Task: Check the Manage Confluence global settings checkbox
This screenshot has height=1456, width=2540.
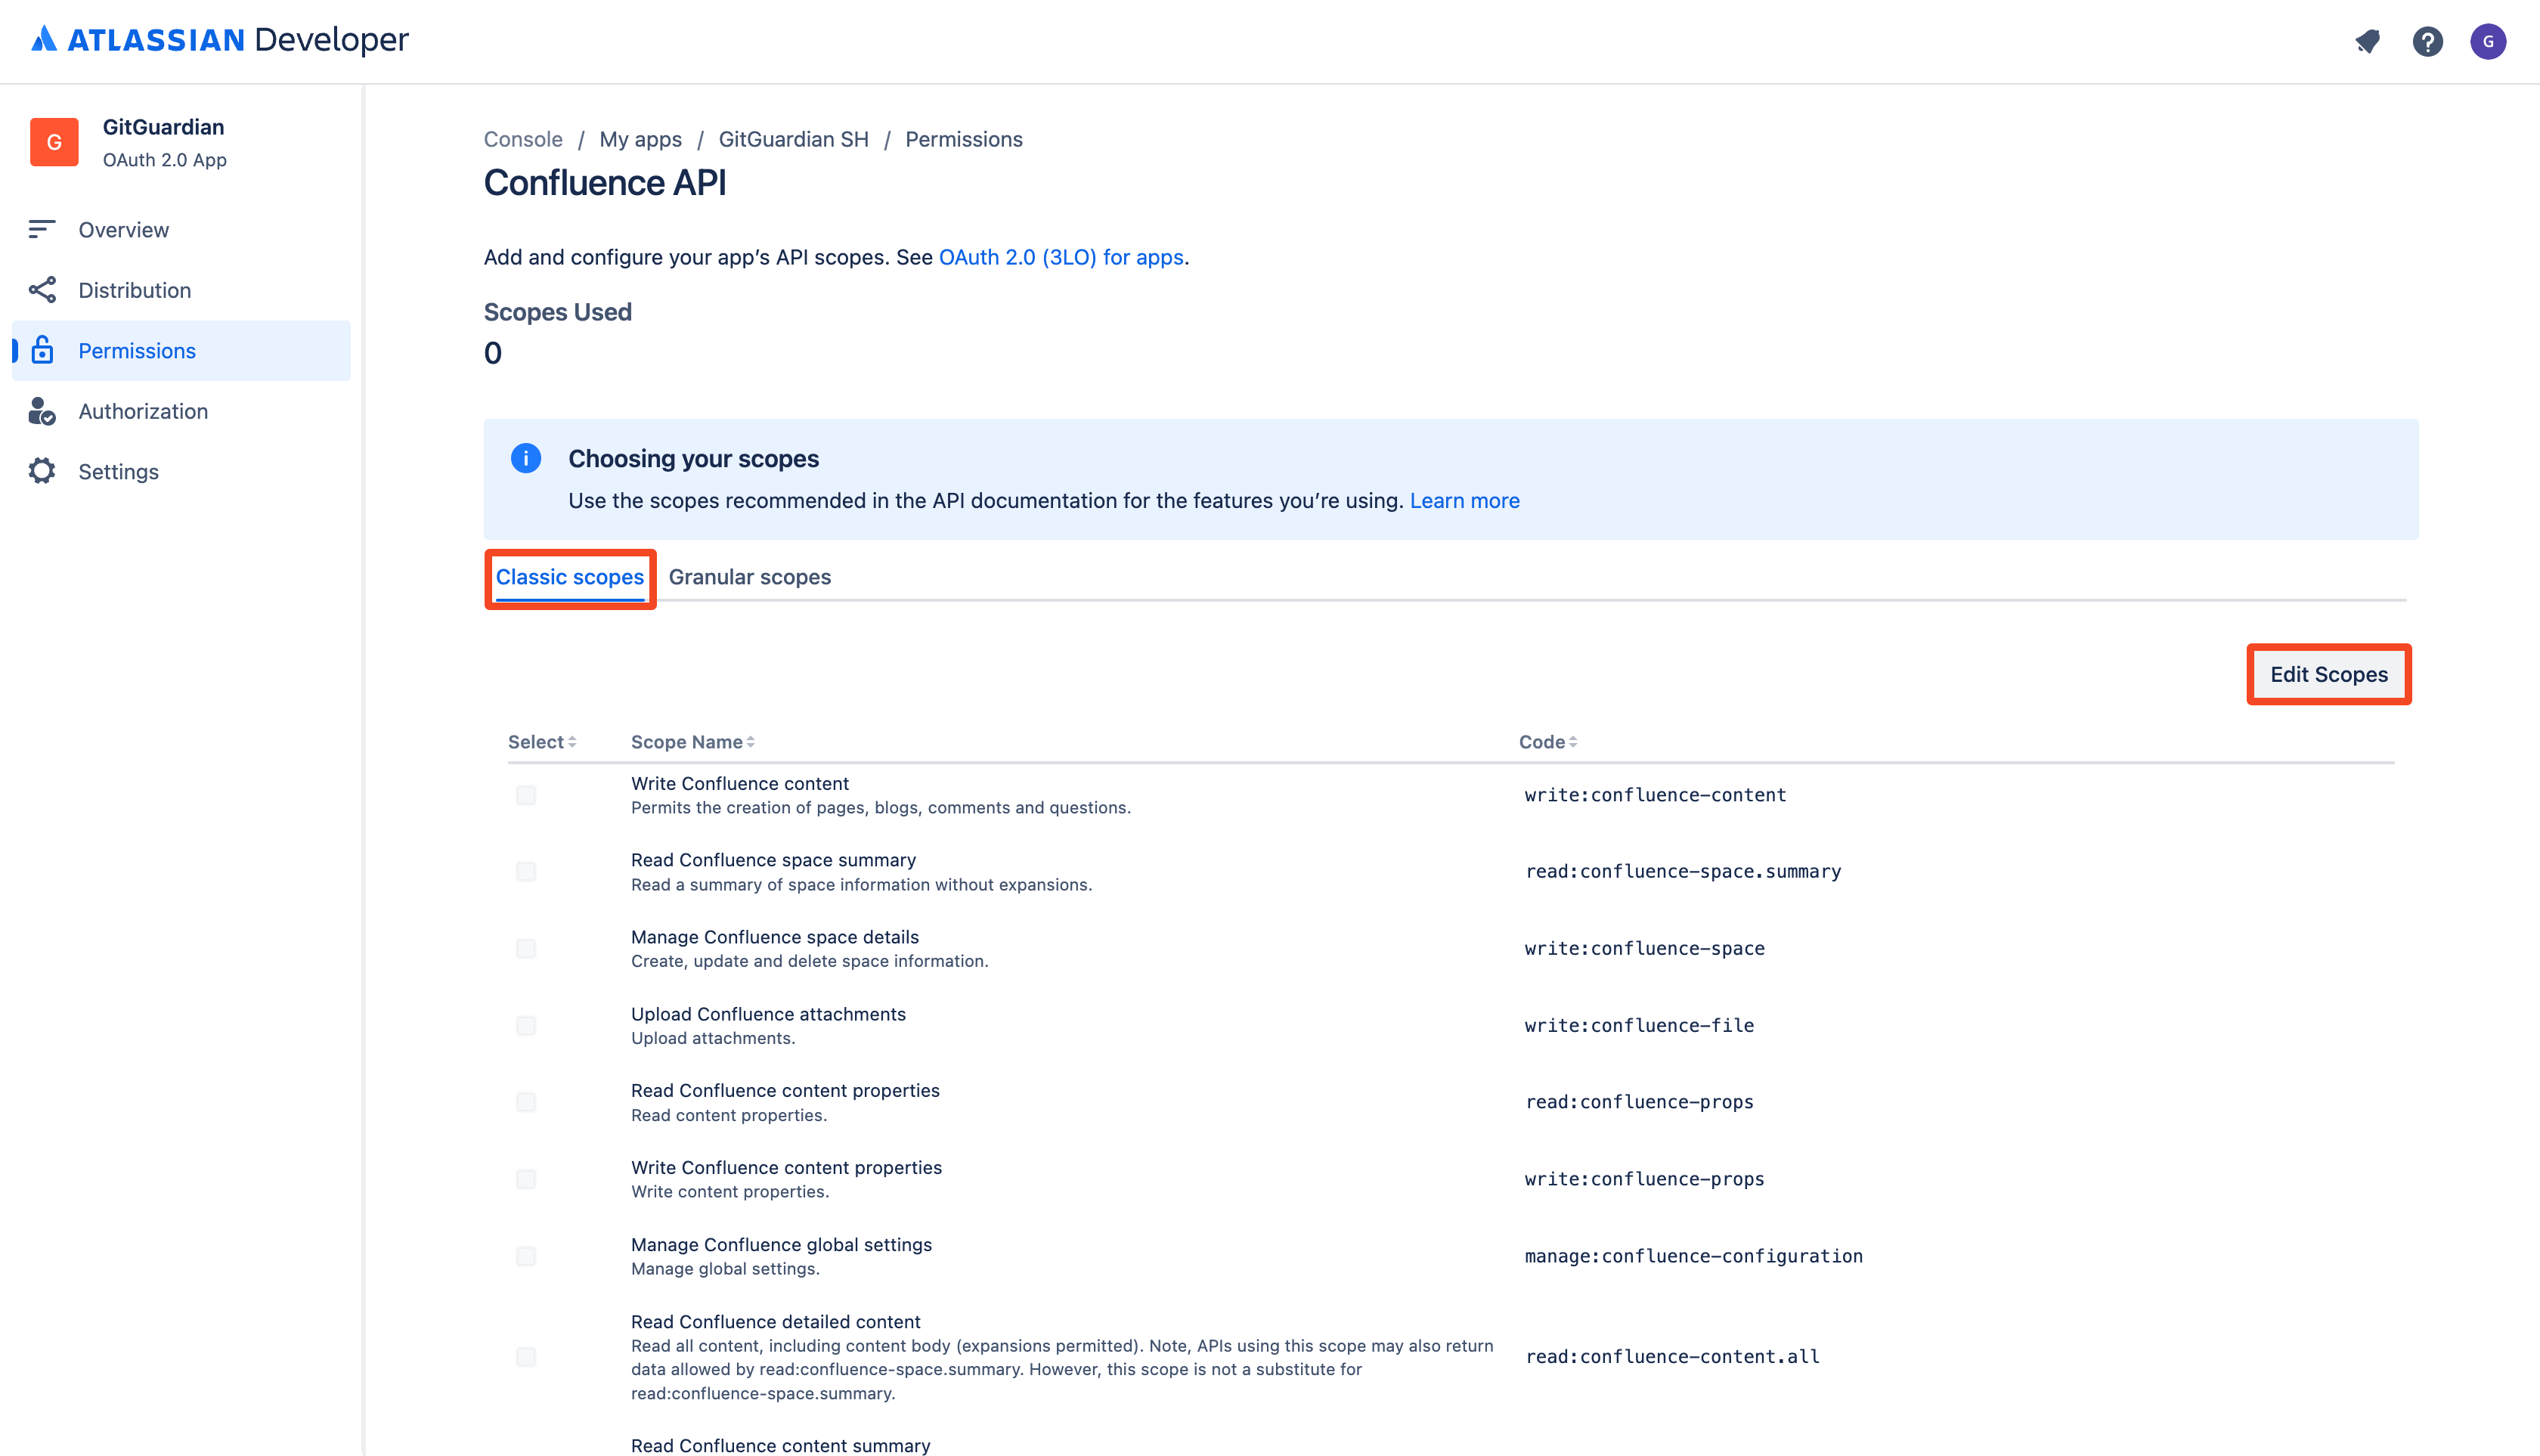Action: pyautogui.click(x=526, y=1256)
